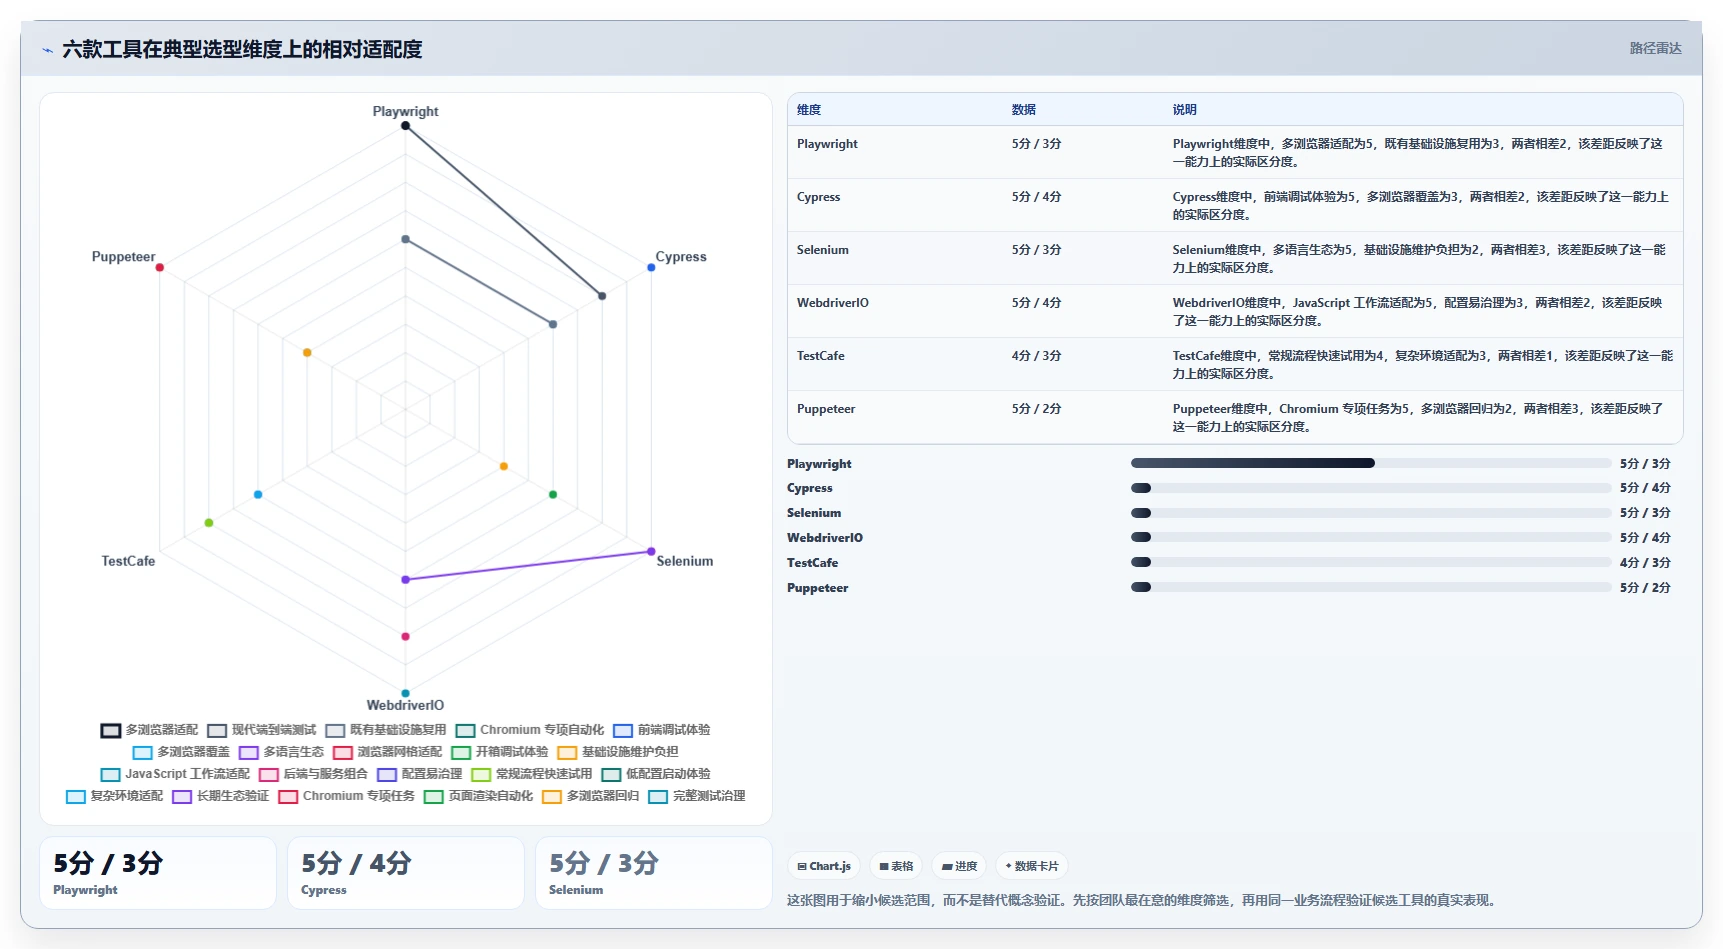Toggle the 多浏览器适配 legend item
Viewport: 1723px width, 949px height.
point(149,730)
